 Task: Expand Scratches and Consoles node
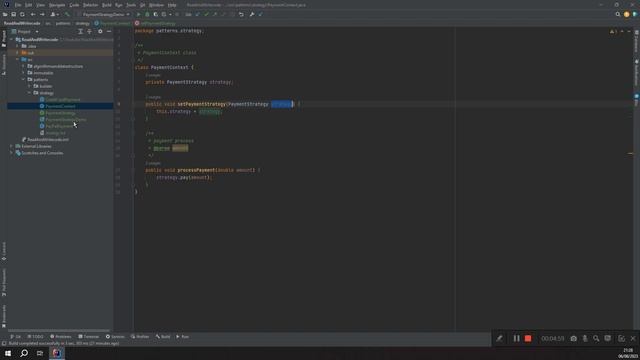point(11,153)
